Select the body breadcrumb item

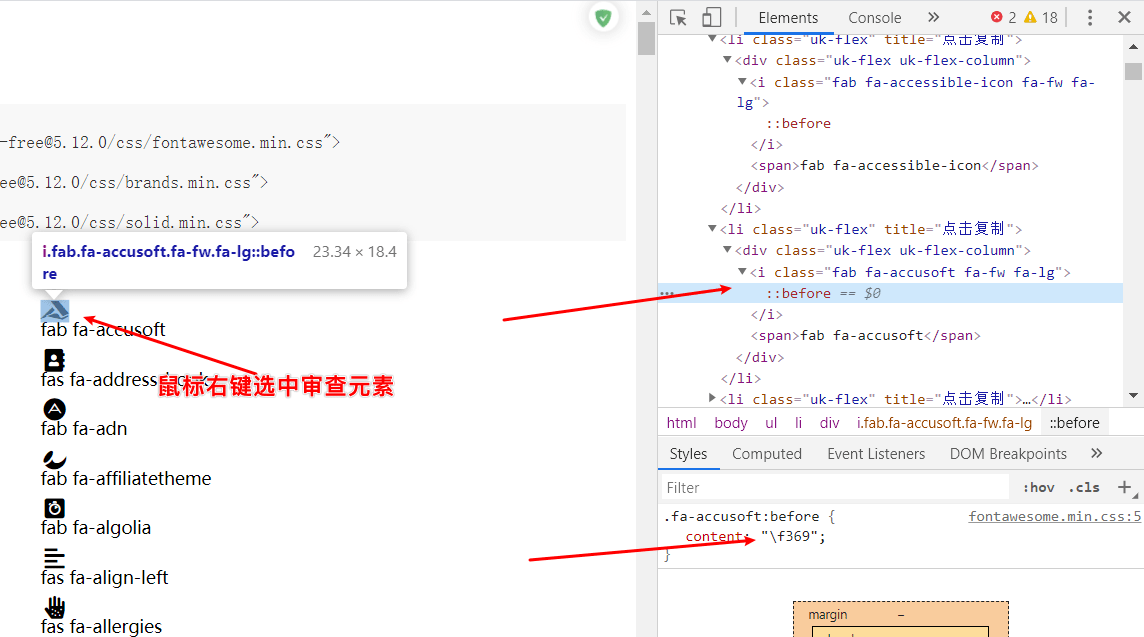(730, 423)
